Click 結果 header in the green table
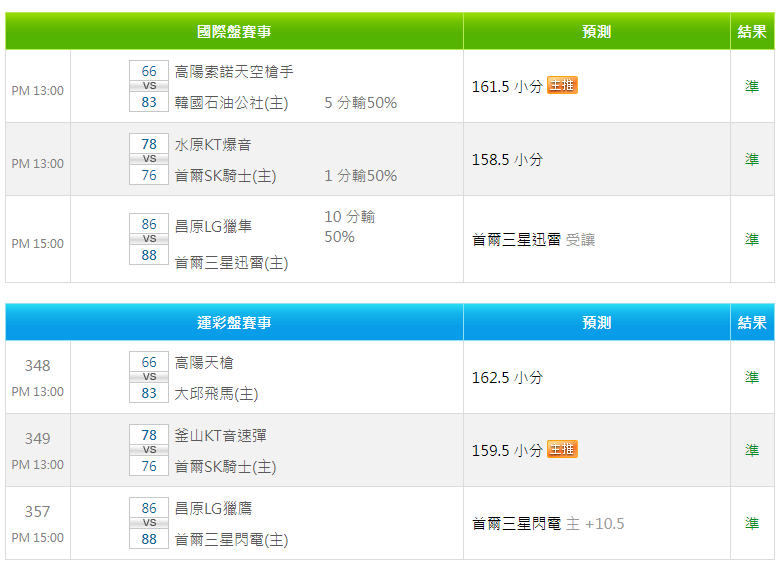 (752, 31)
